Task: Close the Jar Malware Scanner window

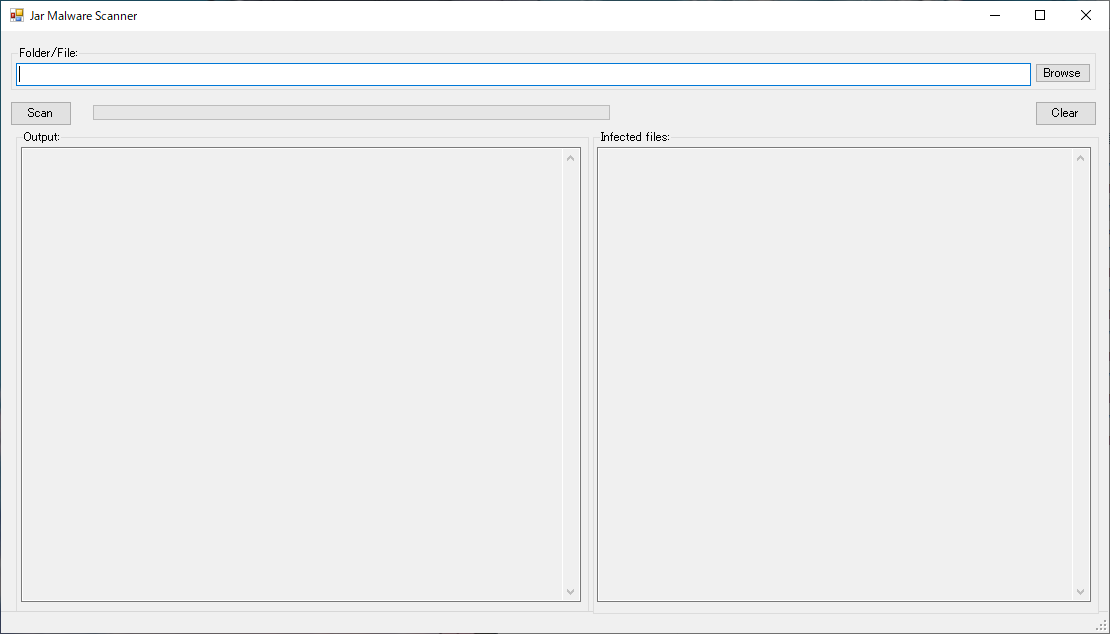Action: point(1086,15)
